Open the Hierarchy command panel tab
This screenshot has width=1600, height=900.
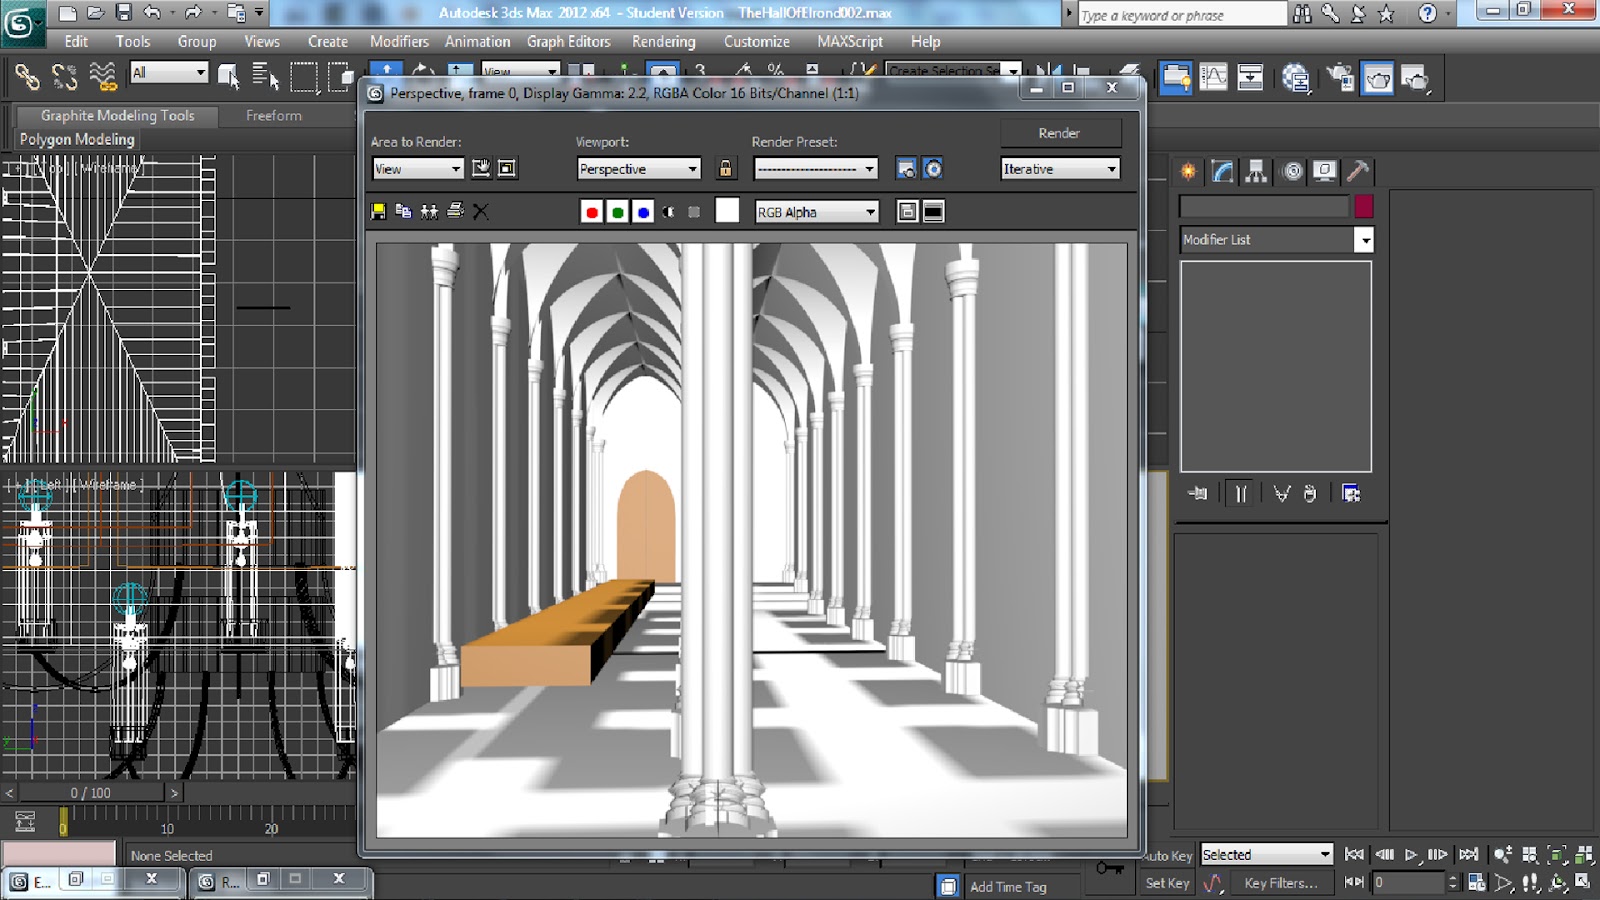1256,171
